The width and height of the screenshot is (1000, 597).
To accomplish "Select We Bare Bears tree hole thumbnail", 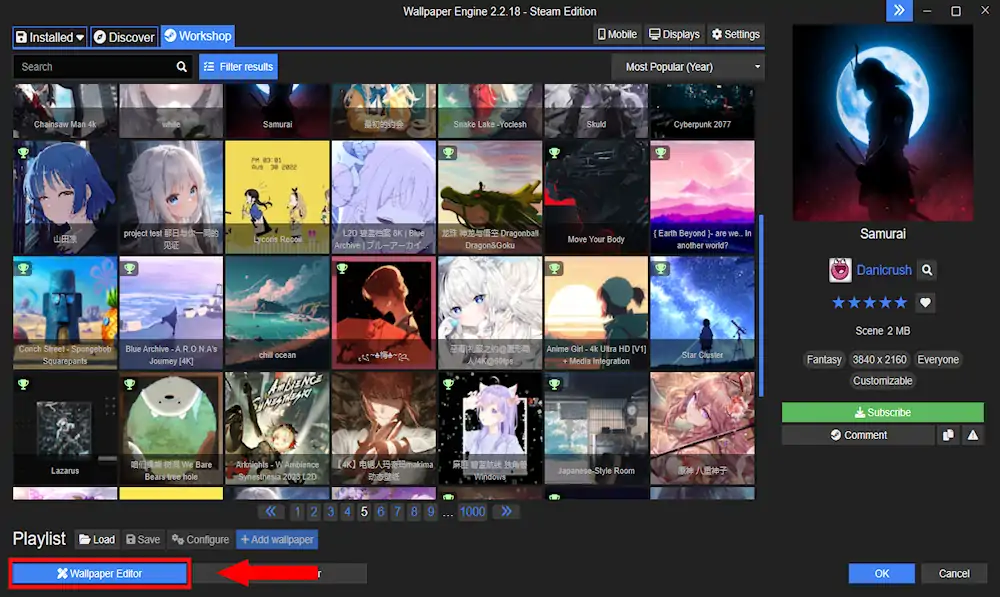I will (171, 428).
